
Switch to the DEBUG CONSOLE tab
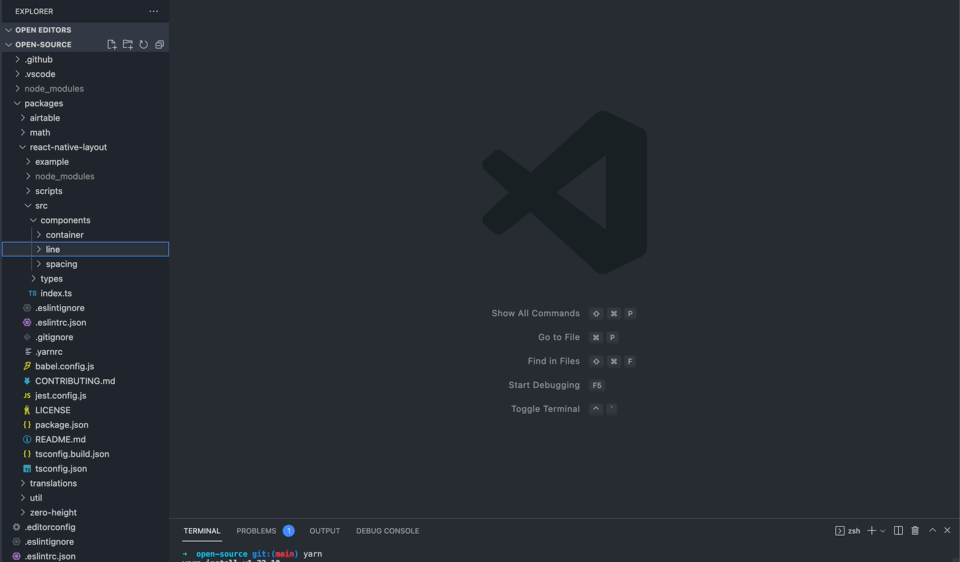pos(388,531)
